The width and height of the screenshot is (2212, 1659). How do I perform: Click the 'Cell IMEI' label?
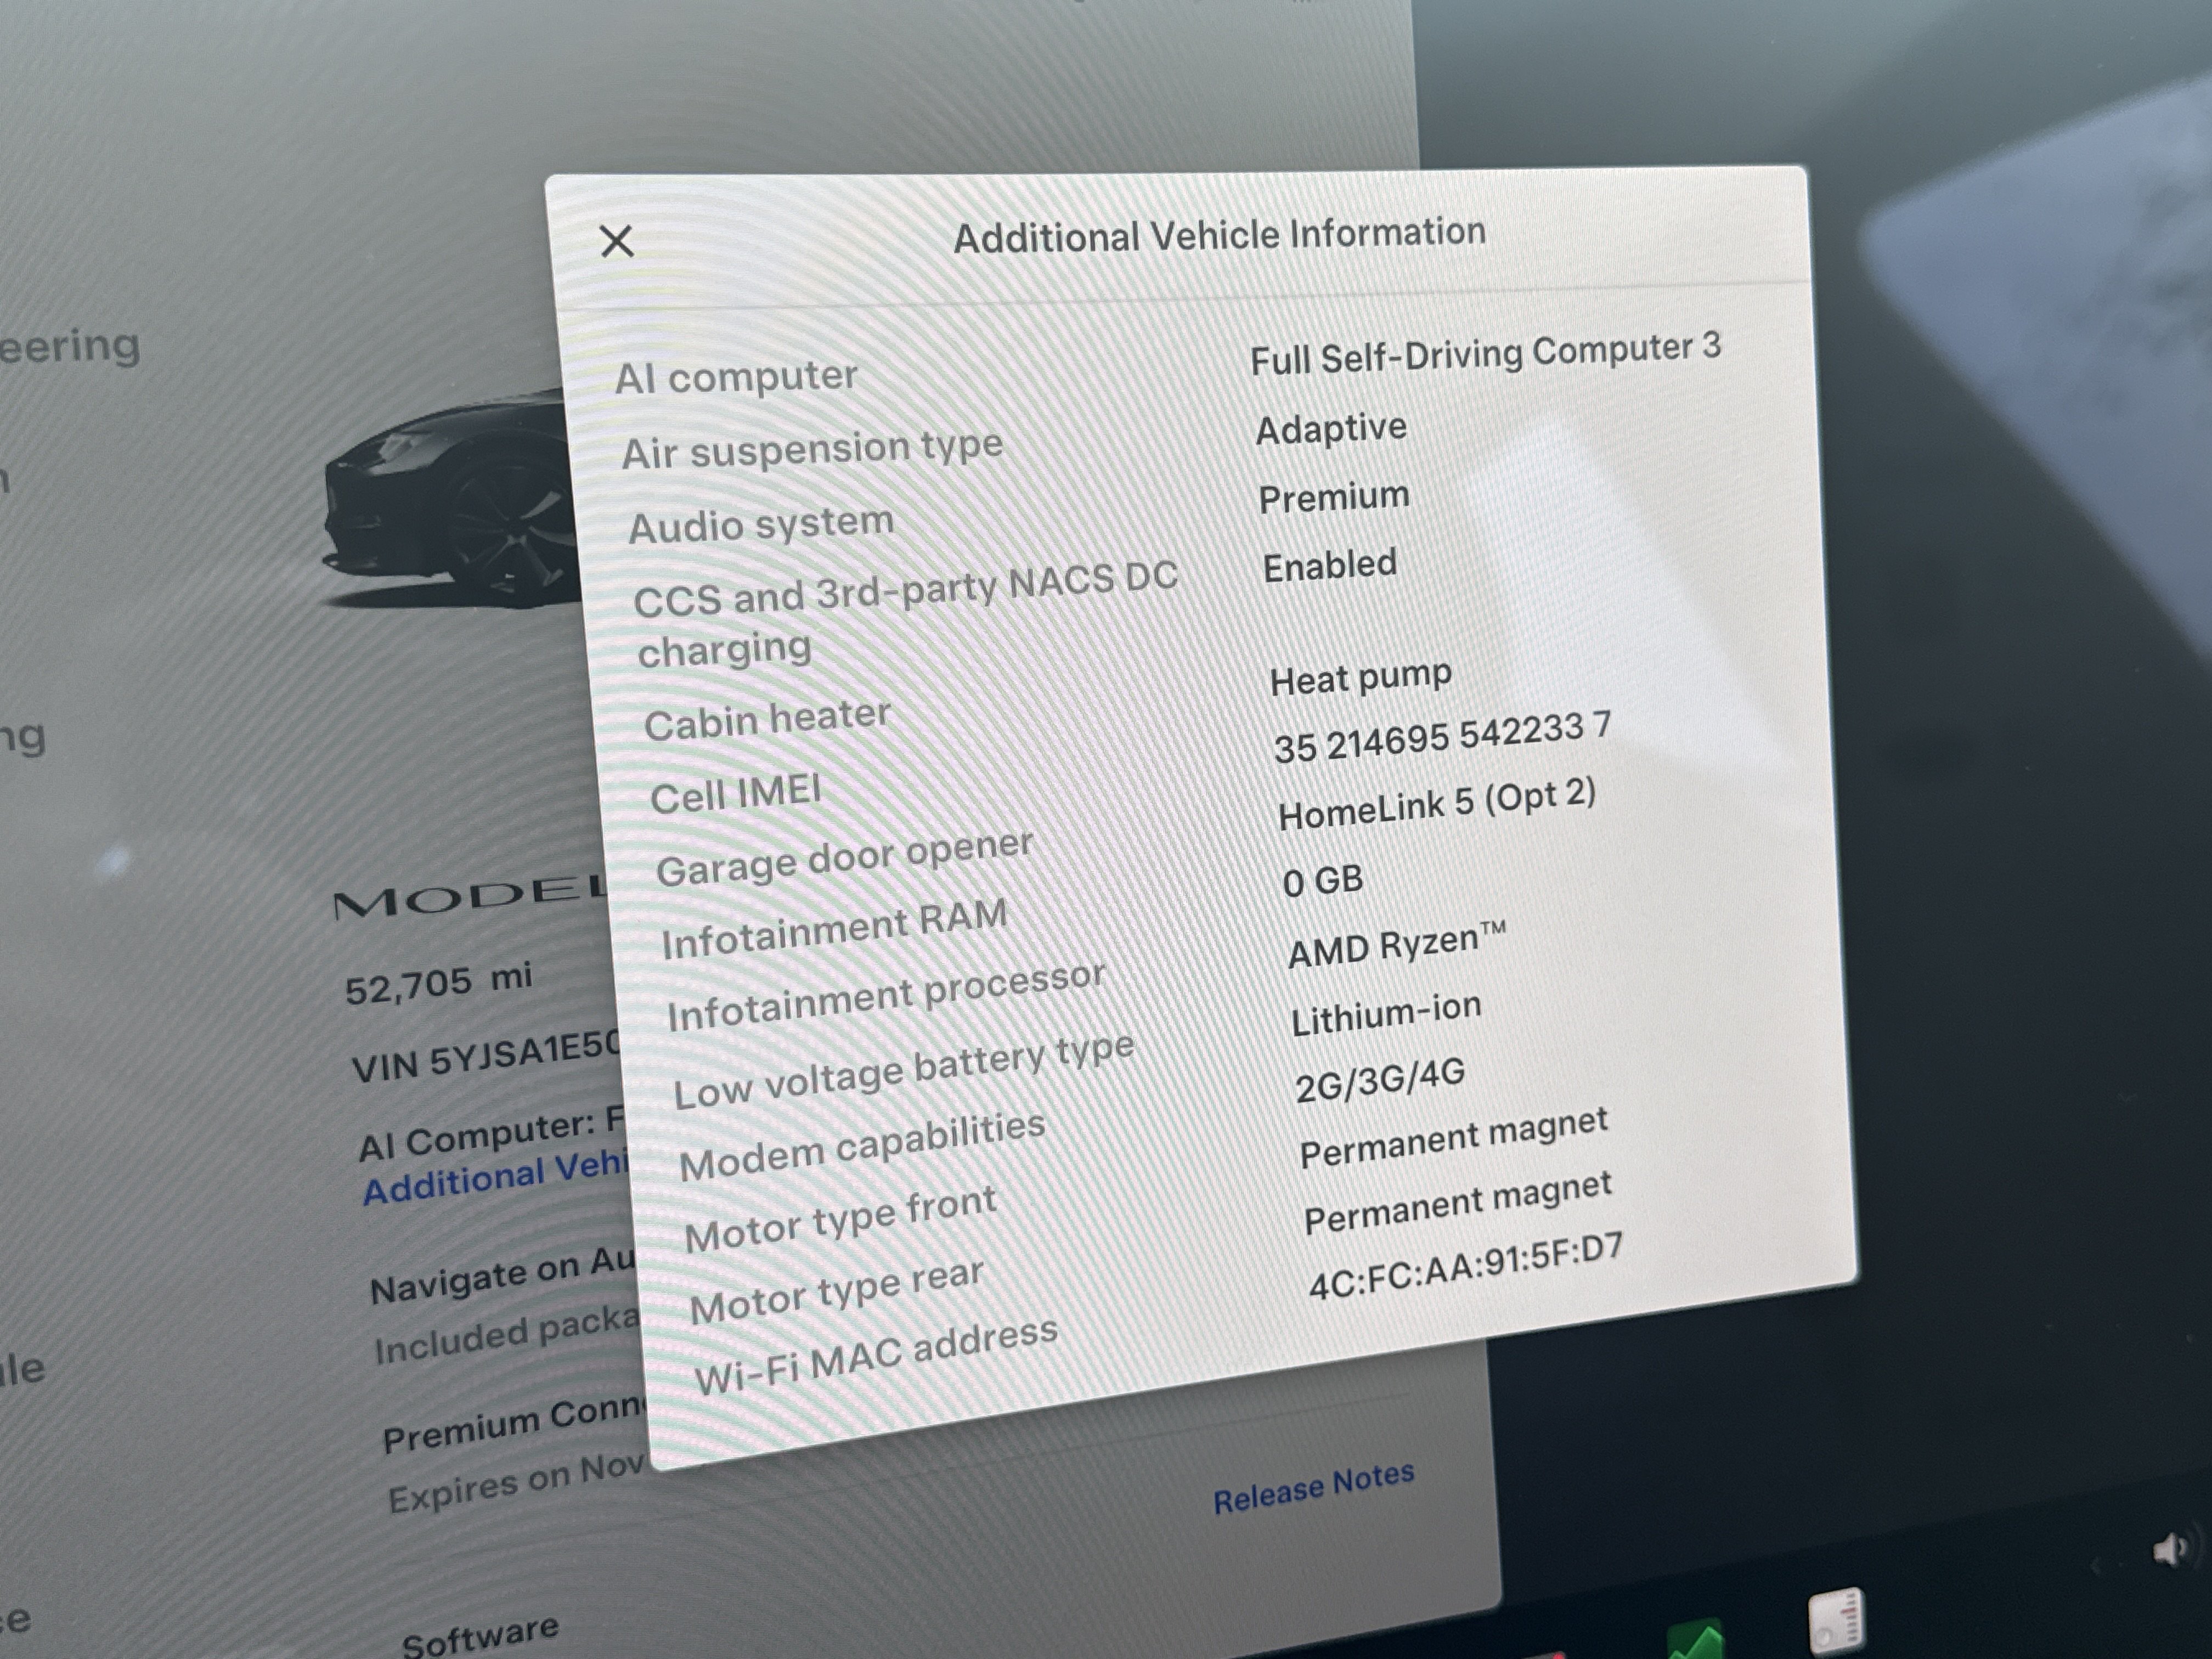735,794
